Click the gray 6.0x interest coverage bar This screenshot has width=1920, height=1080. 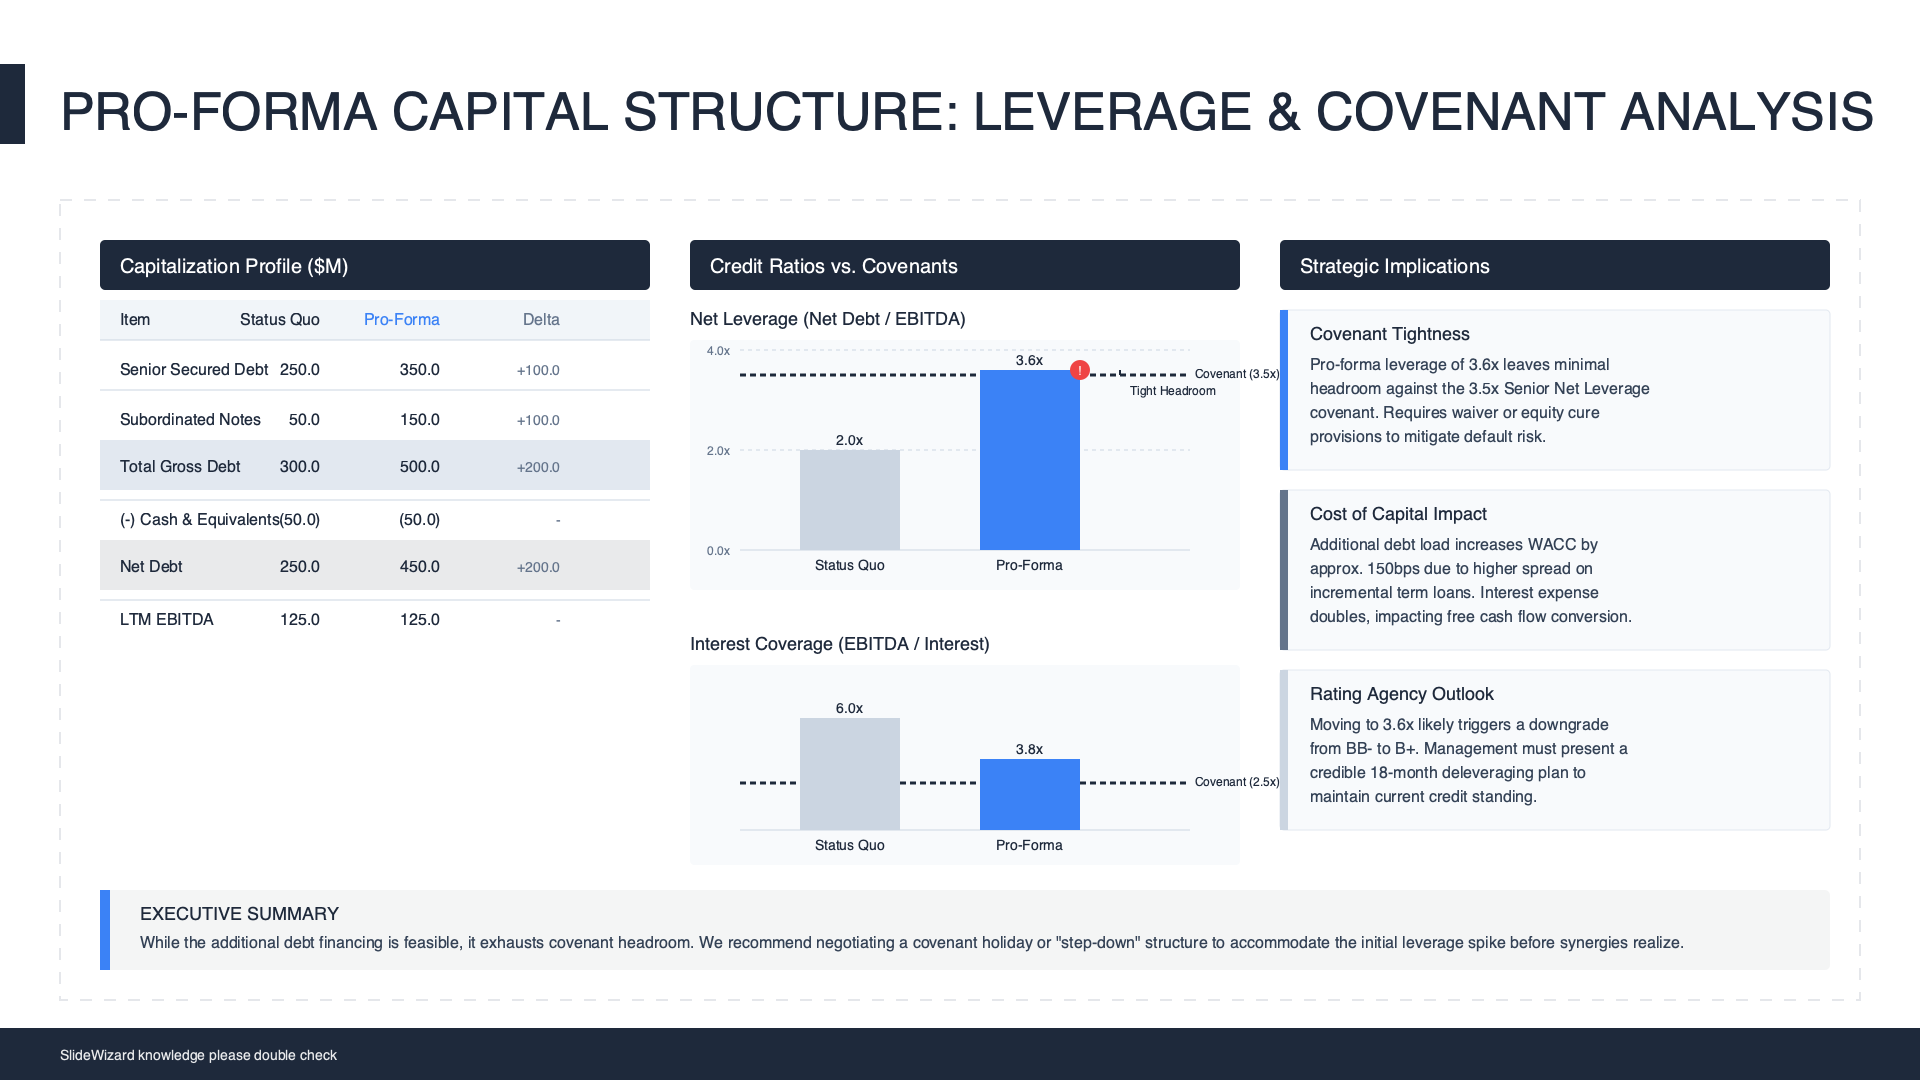(x=849, y=773)
